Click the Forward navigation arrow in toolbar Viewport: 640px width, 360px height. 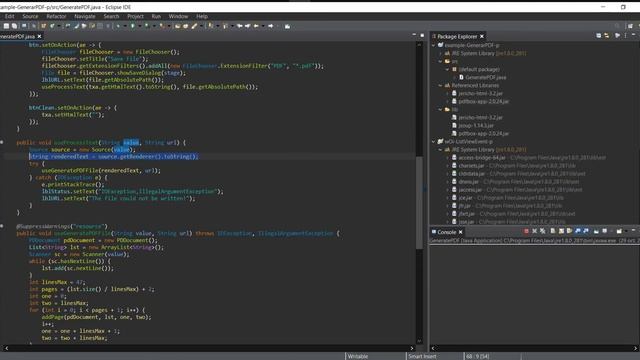(270, 26)
